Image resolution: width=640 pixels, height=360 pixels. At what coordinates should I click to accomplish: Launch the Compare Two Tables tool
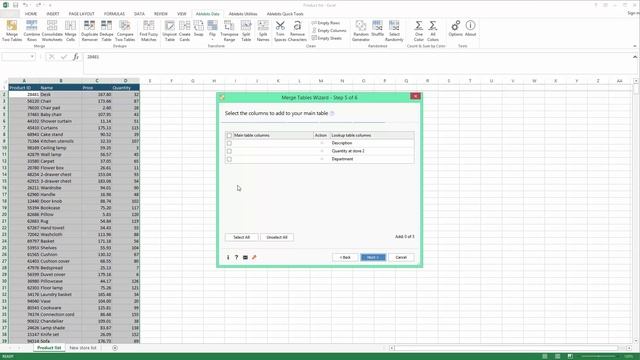[125, 31]
